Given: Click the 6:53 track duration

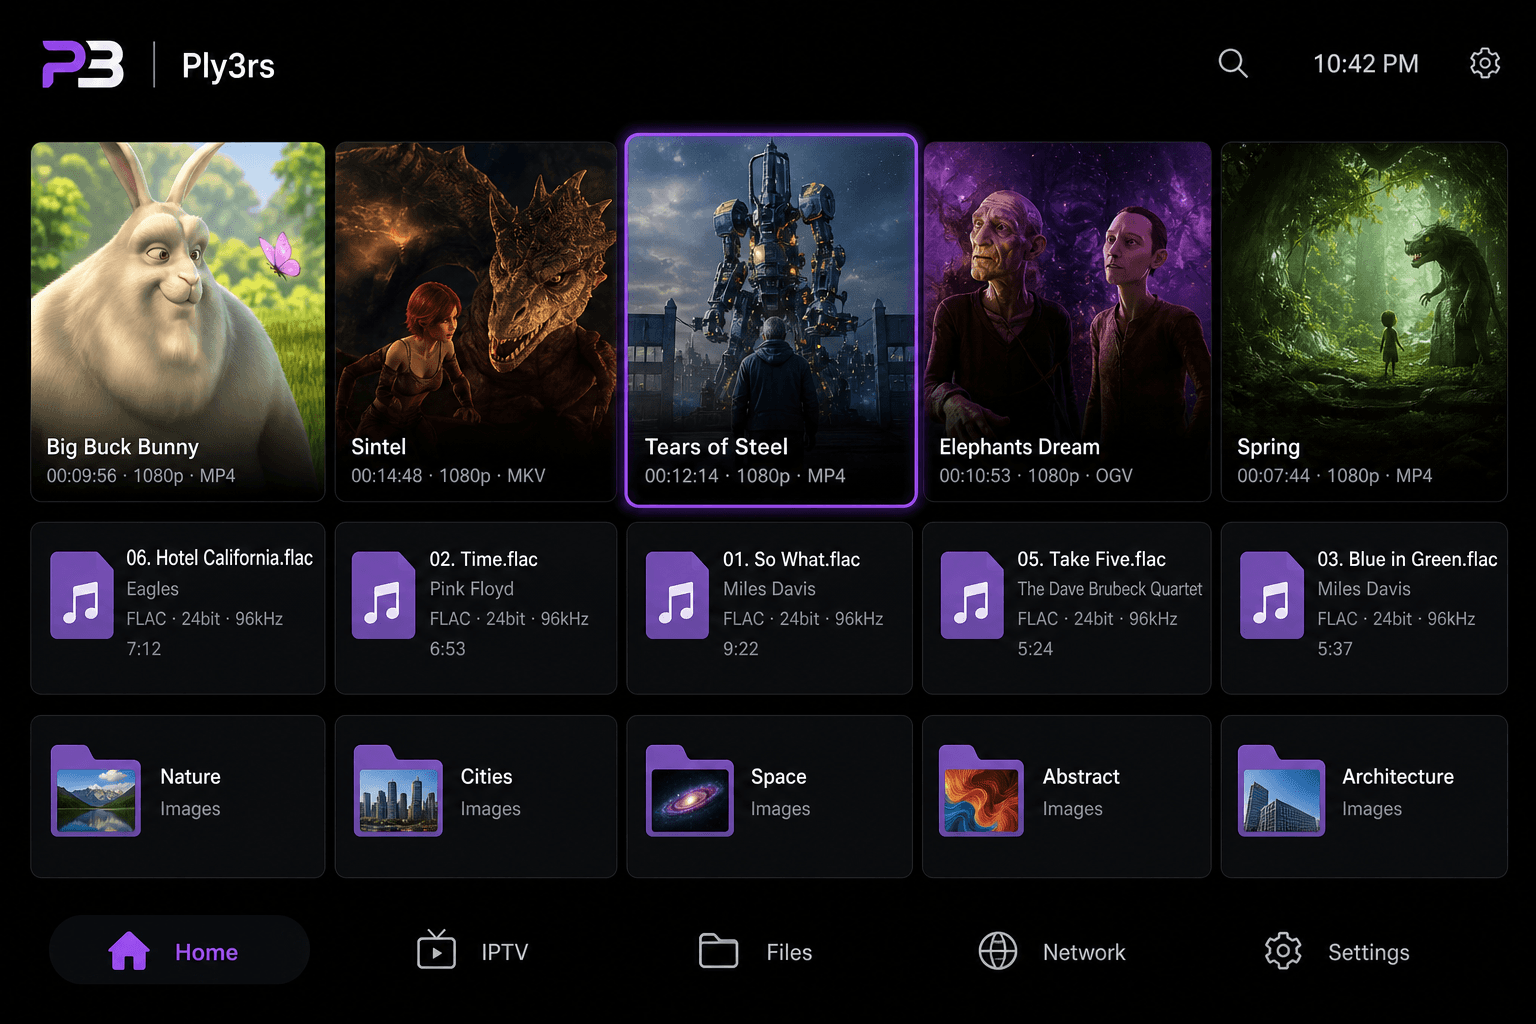Looking at the screenshot, I should [447, 649].
